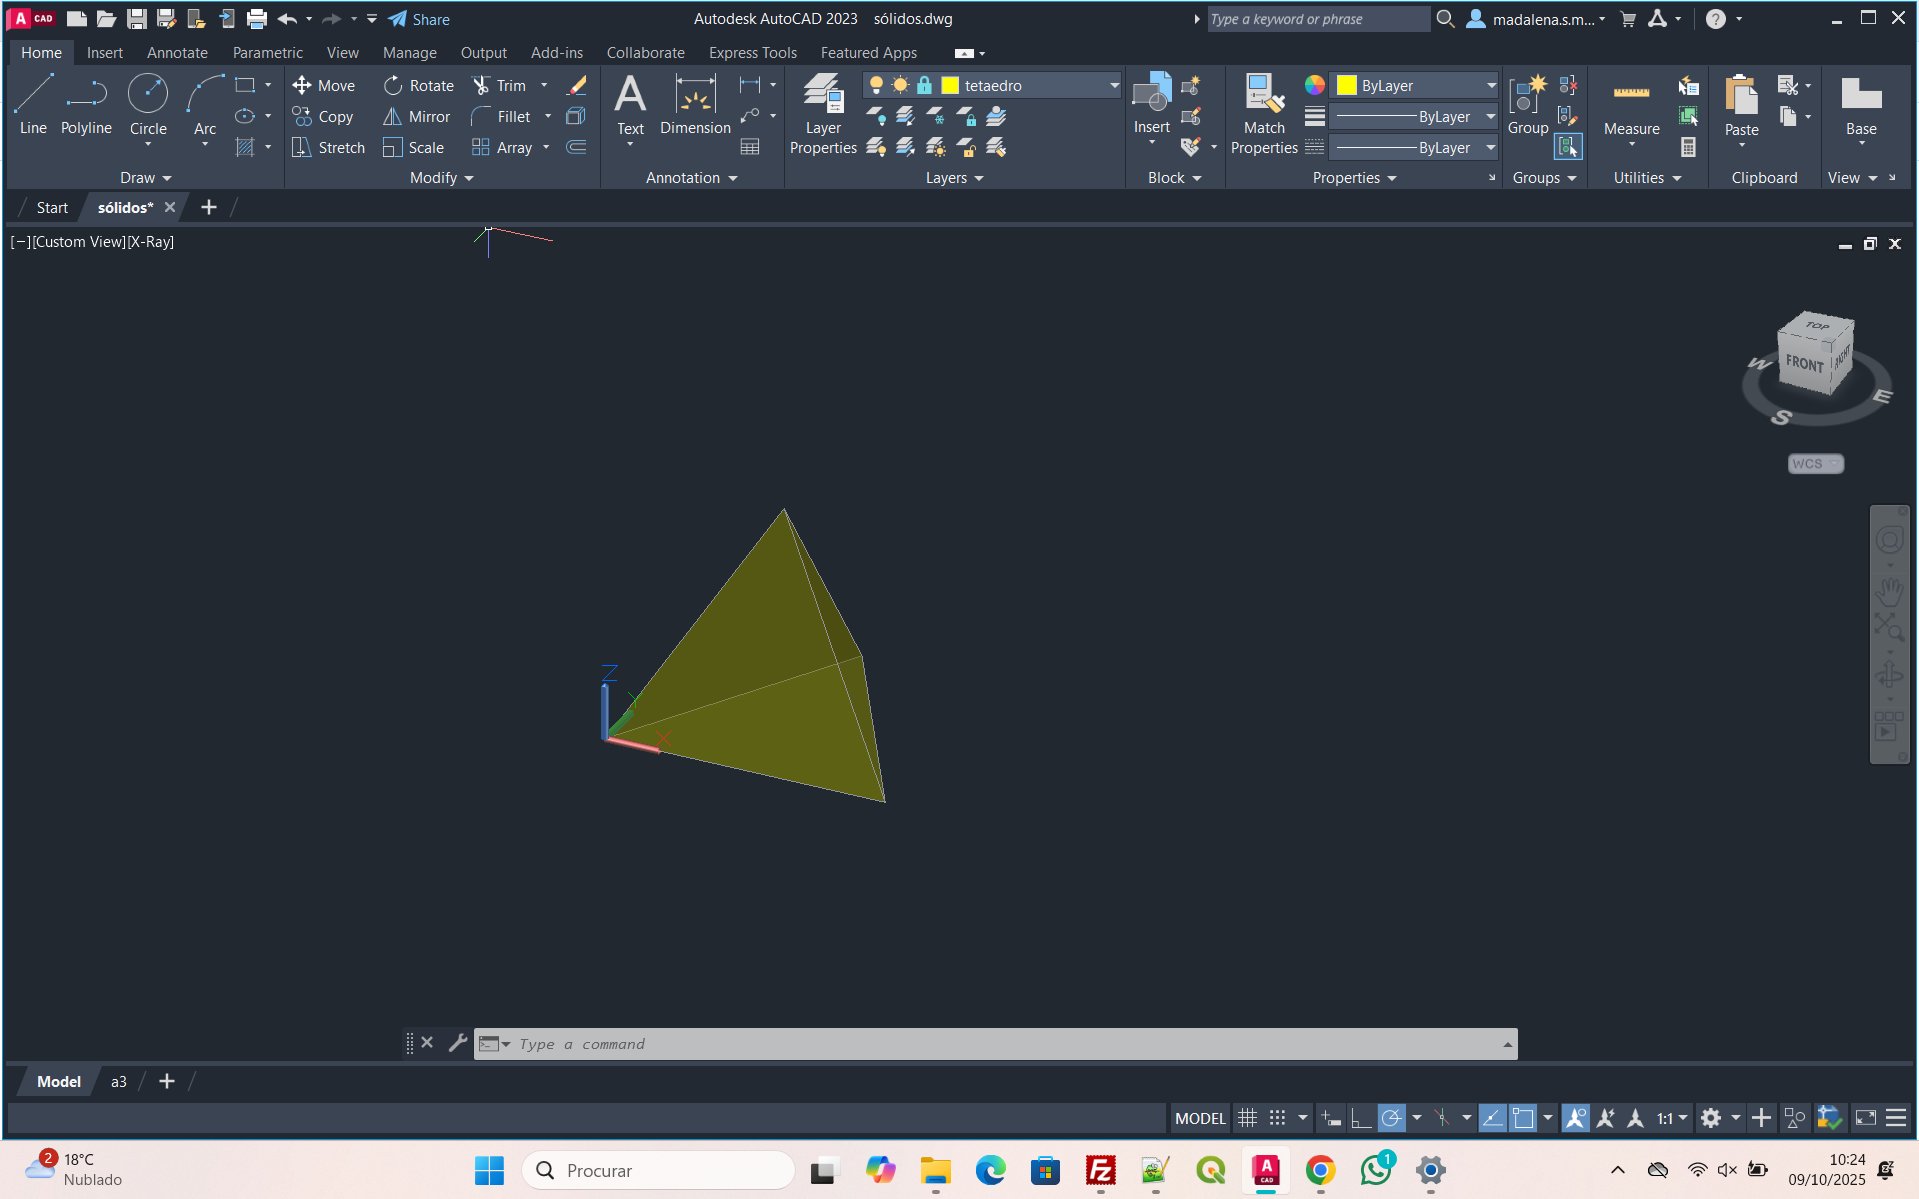The height and width of the screenshot is (1199, 1919).
Task: Open the annotation scale 1:1 dropdown
Action: click(x=1672, y=1118)
